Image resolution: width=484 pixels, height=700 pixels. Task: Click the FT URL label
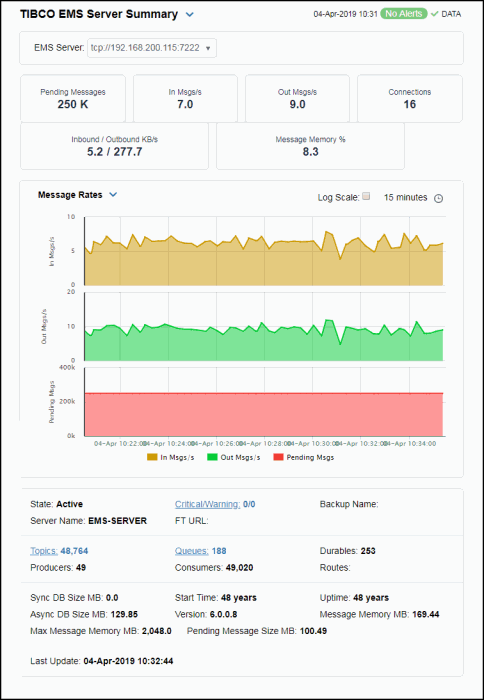tap(192, 521)
